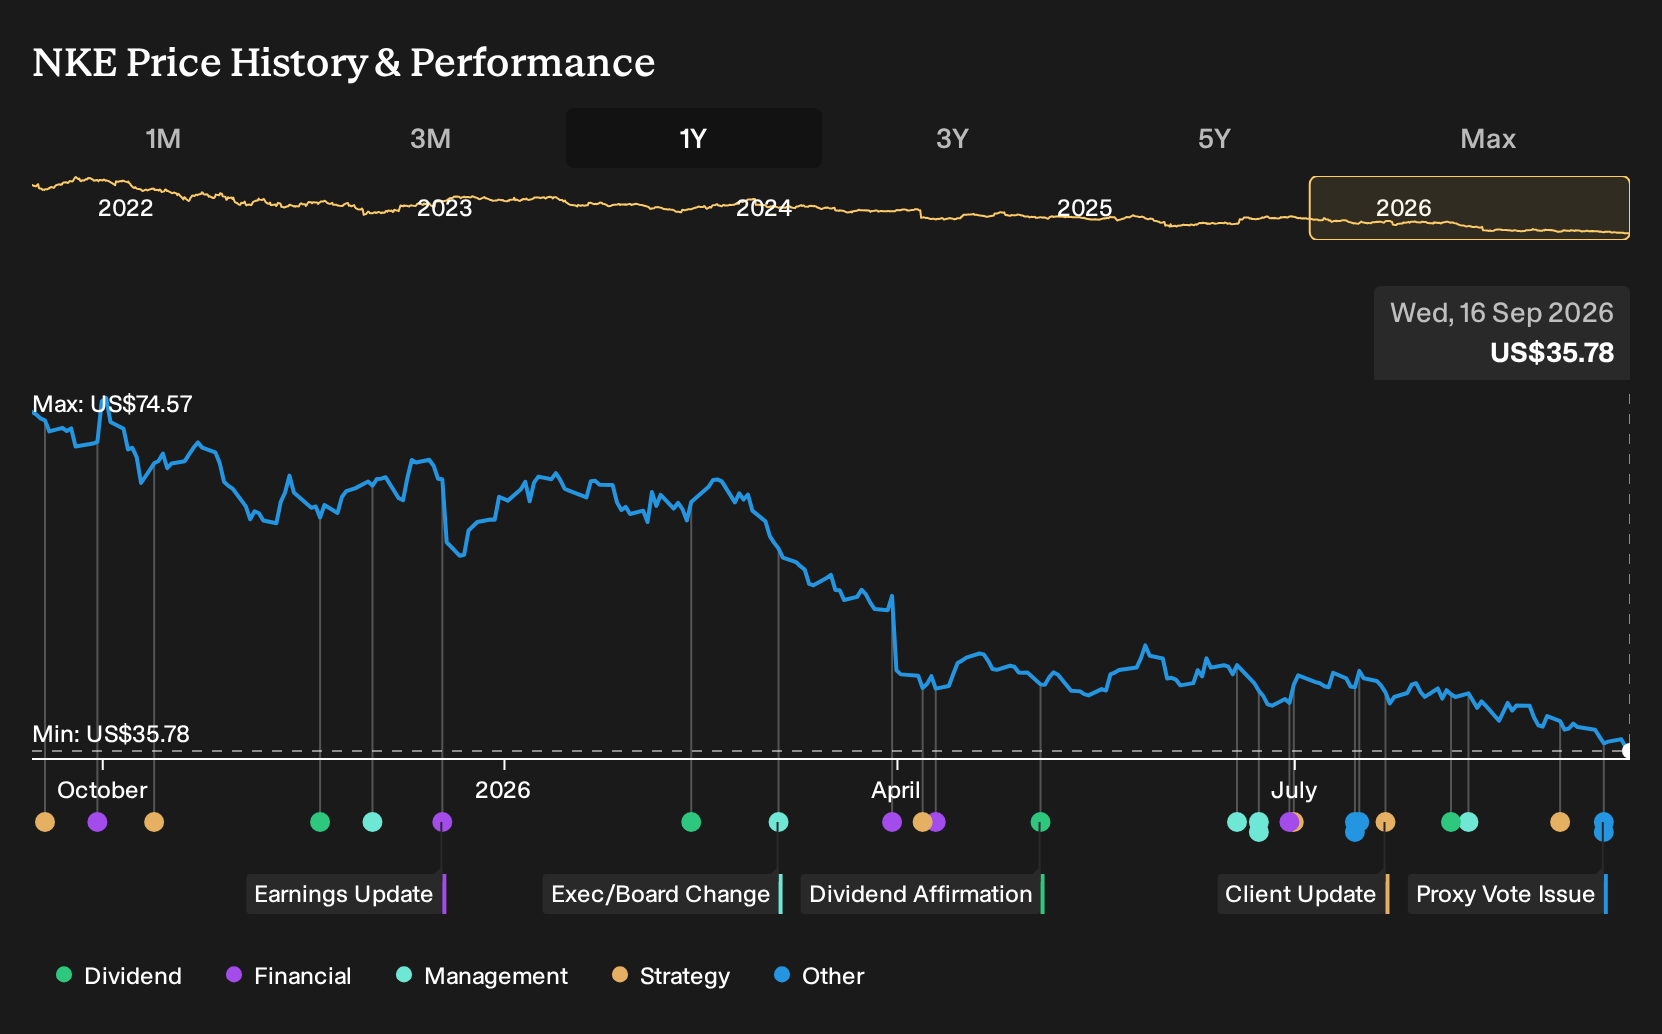1662x1034 pixels.
Task: Select the 1M time range tab
Action: [163, 138]
